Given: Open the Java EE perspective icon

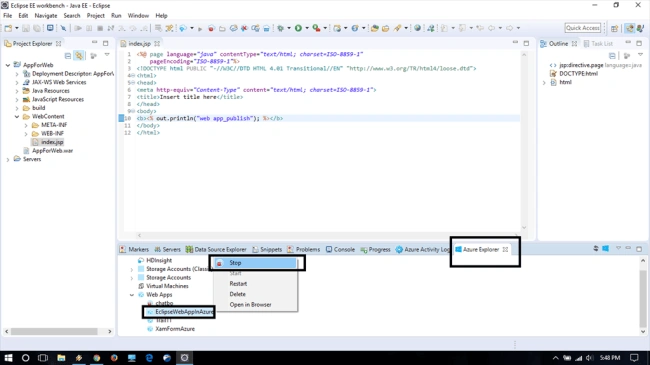Looking at the screenshot, I should (630, 28).
